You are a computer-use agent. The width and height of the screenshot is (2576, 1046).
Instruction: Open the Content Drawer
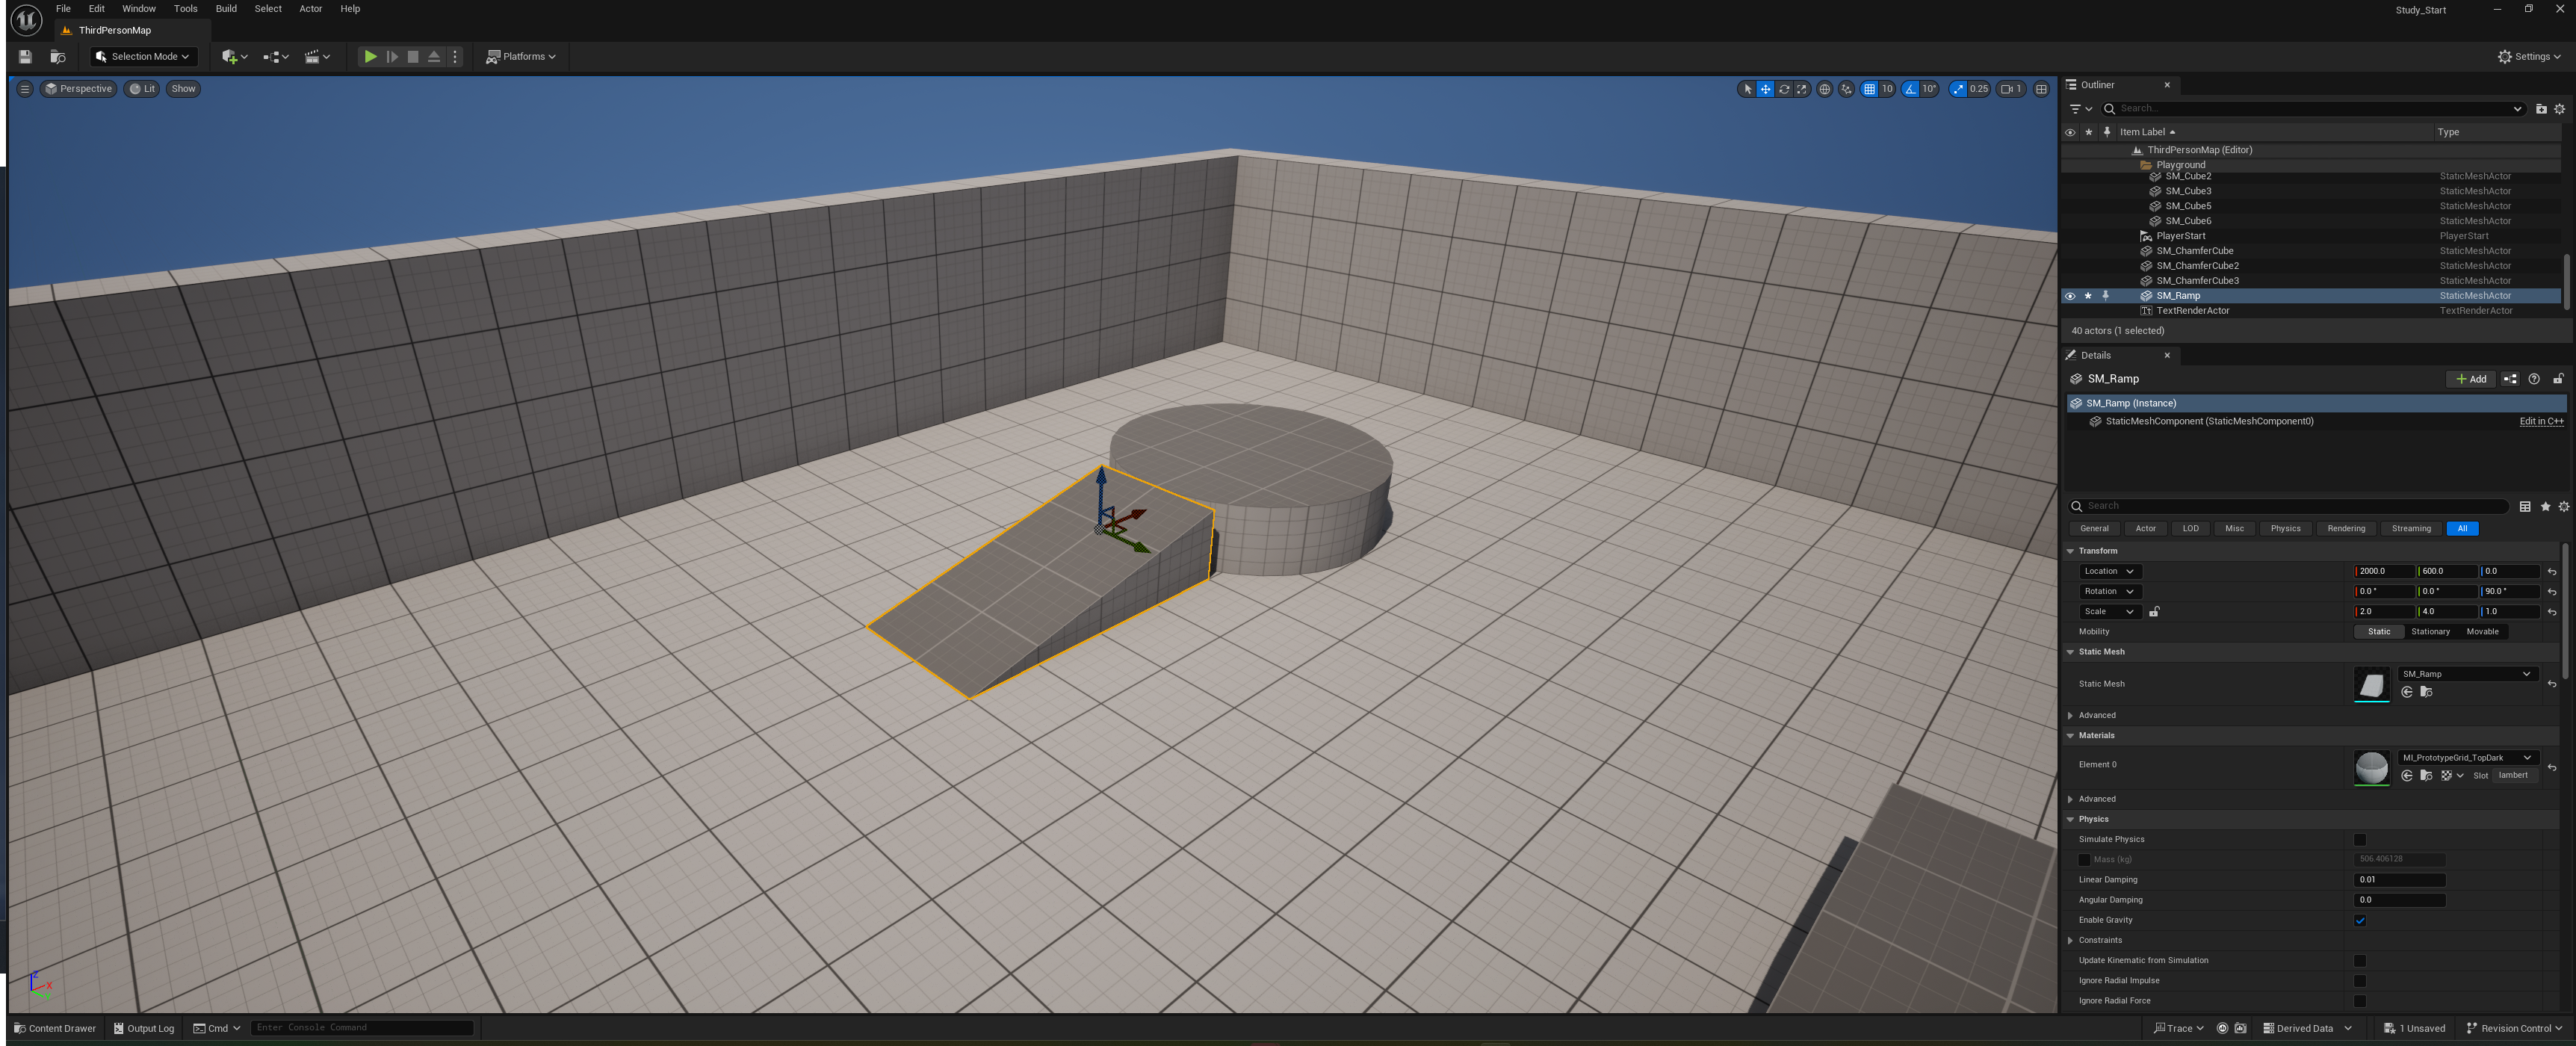[55, 1028]
